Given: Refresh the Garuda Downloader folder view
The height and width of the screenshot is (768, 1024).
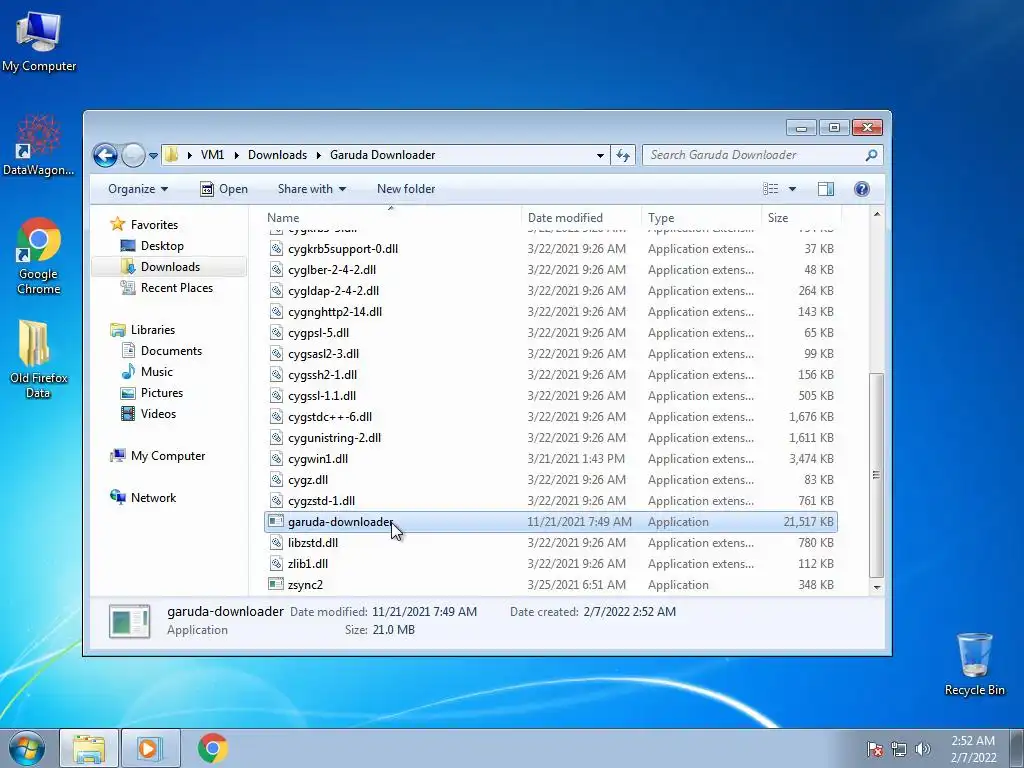Looking at the screenshot, I should pos(623,155).
